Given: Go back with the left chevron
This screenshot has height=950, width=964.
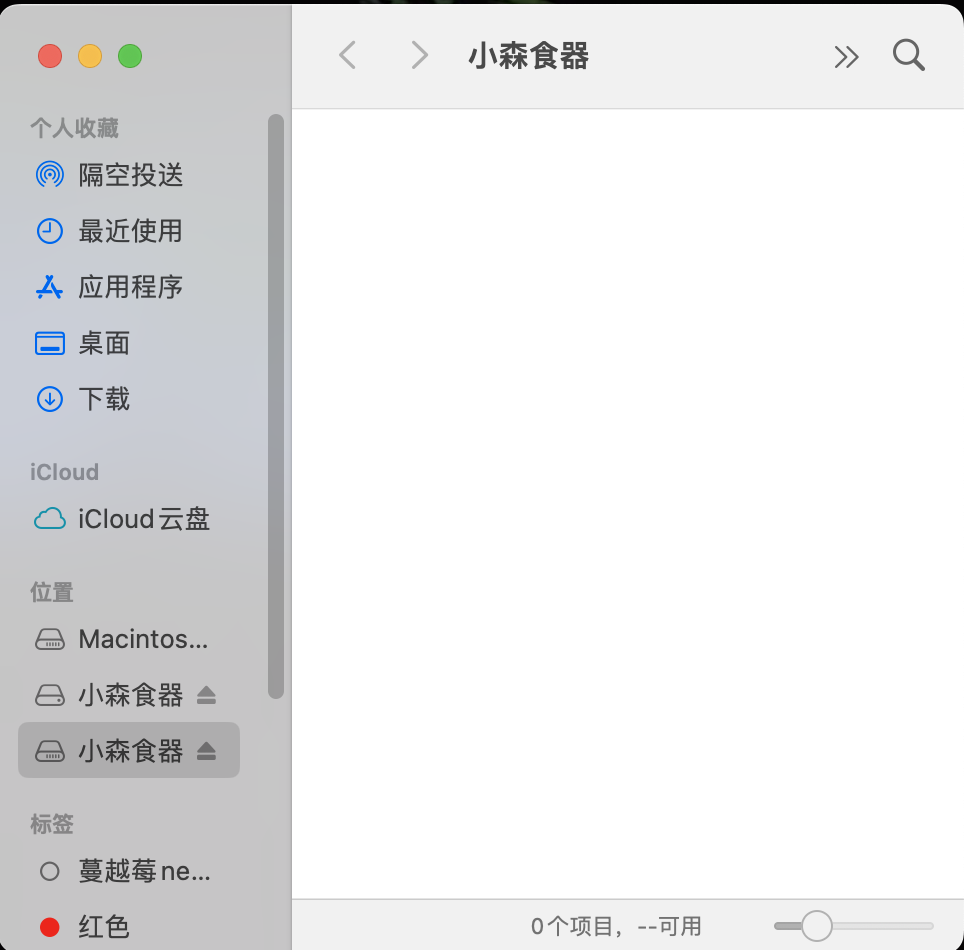Looking at the screenshot, I should (347, 56).
